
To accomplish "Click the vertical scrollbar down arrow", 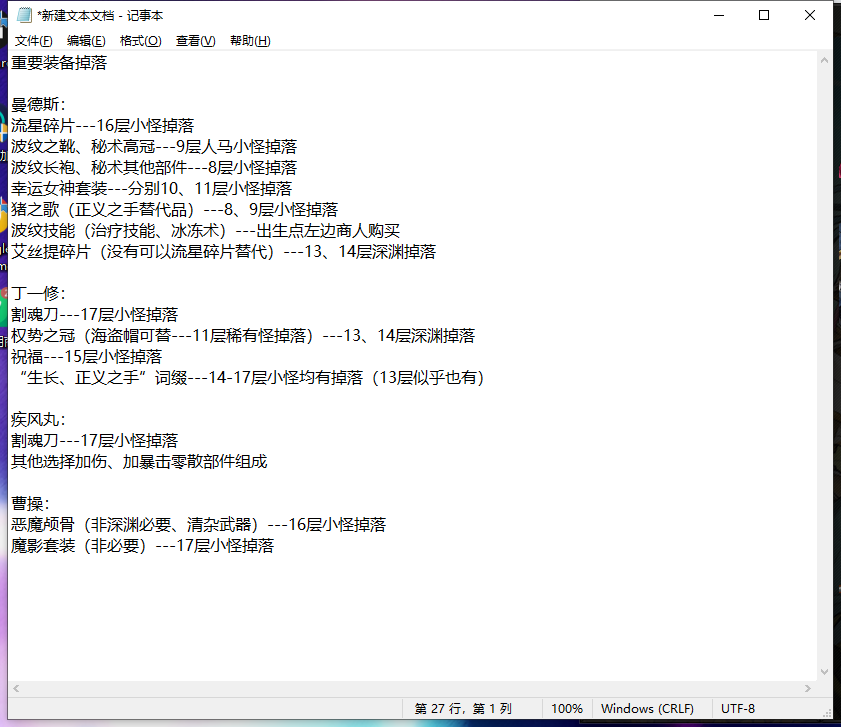I will pos(824,672).
